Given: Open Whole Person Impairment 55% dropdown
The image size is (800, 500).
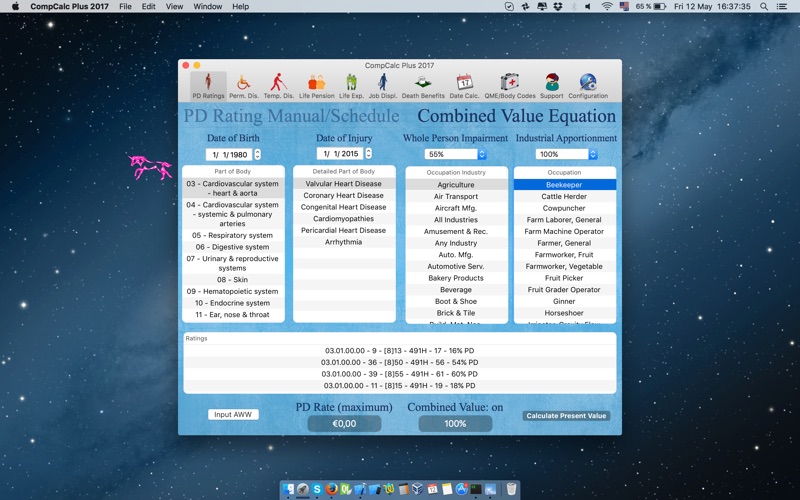Looking at the screenshot, I should (456, 154).
